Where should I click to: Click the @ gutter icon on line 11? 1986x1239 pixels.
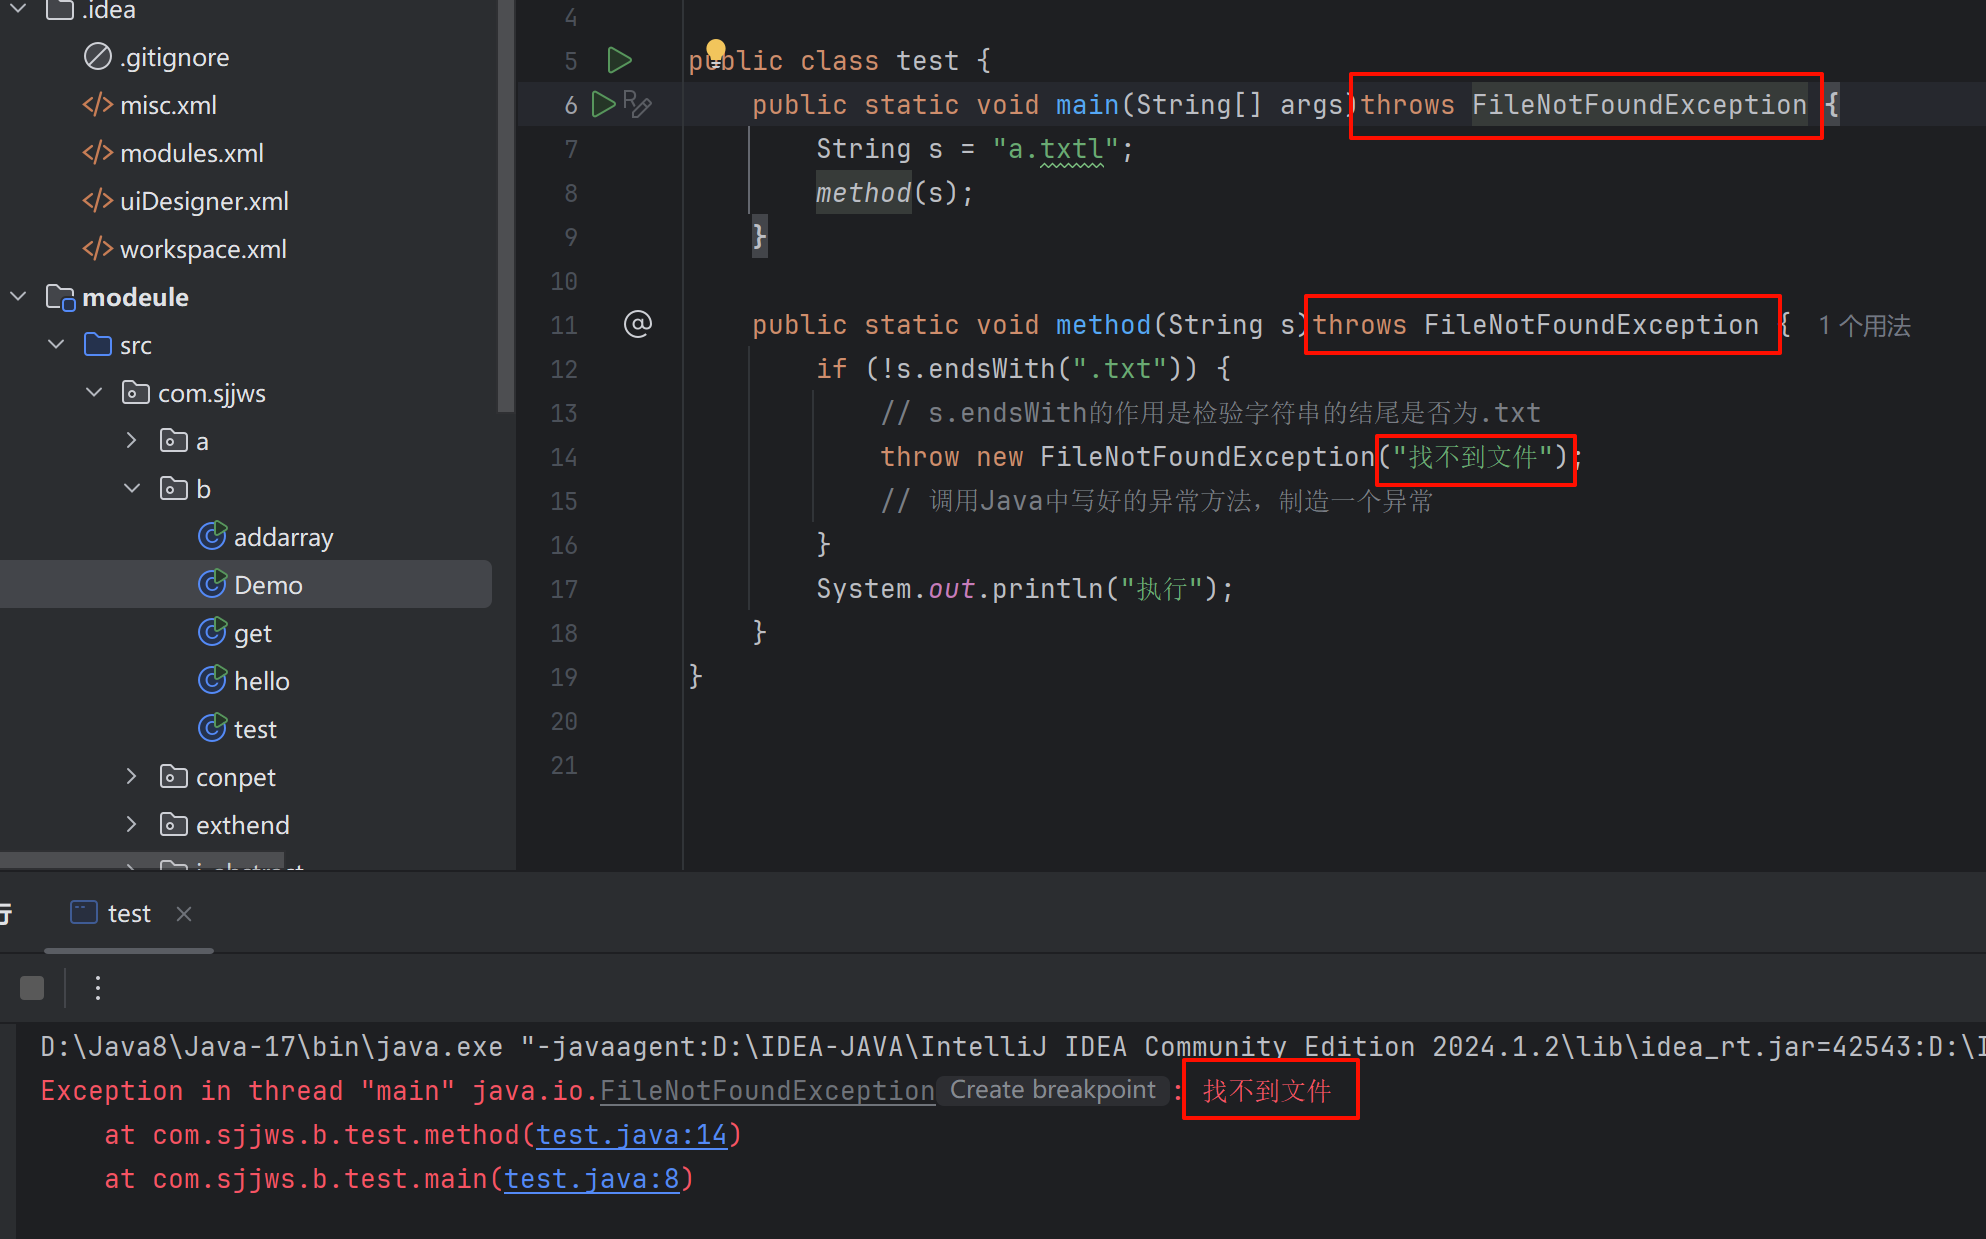tap(638, 324)
